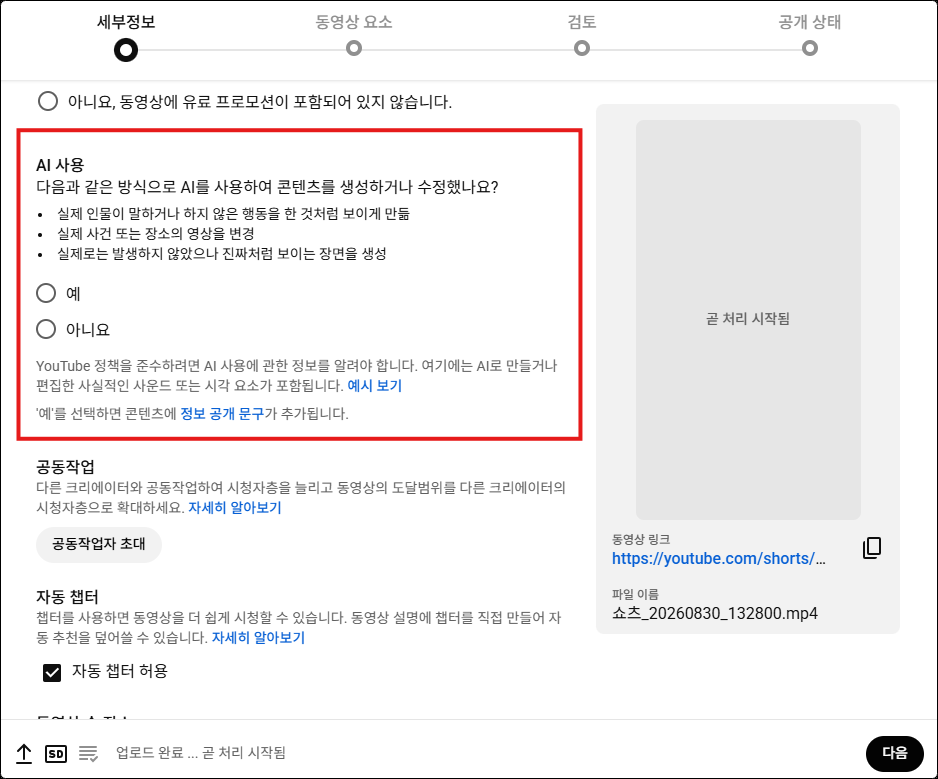The height and width of the screenshot is (779, 938).
Task: Click the checks completed list icon
Action: (89, 754)
